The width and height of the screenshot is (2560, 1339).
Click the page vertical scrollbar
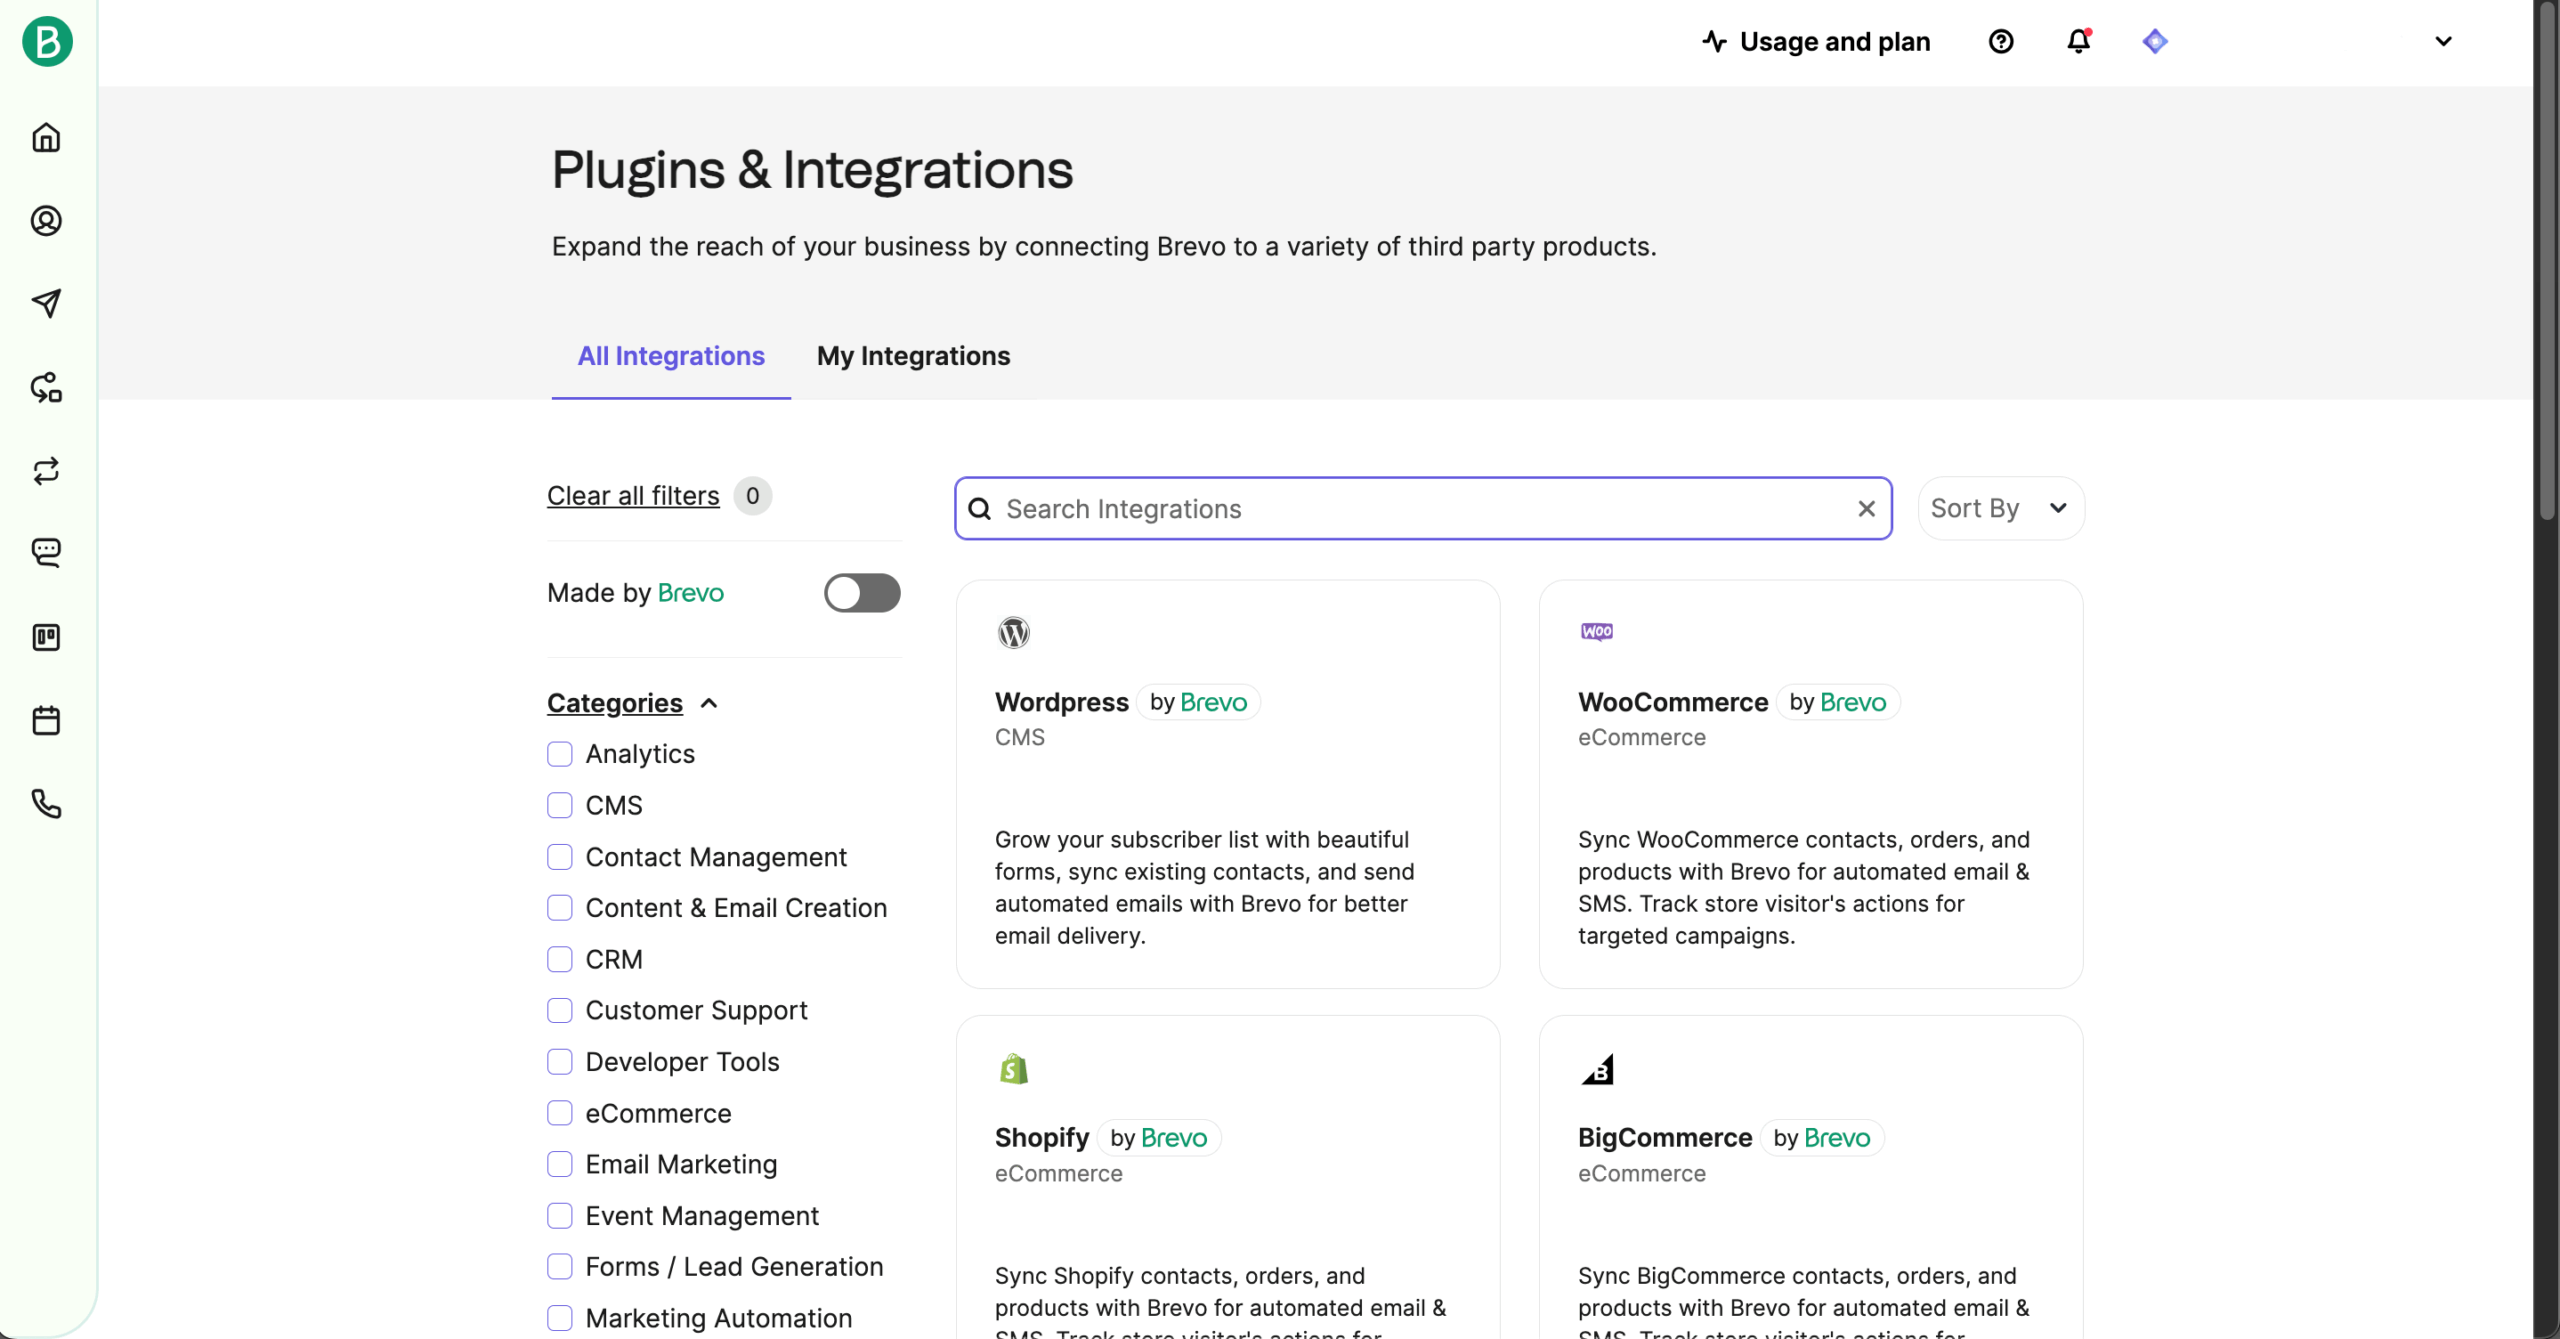[2546, 260]
